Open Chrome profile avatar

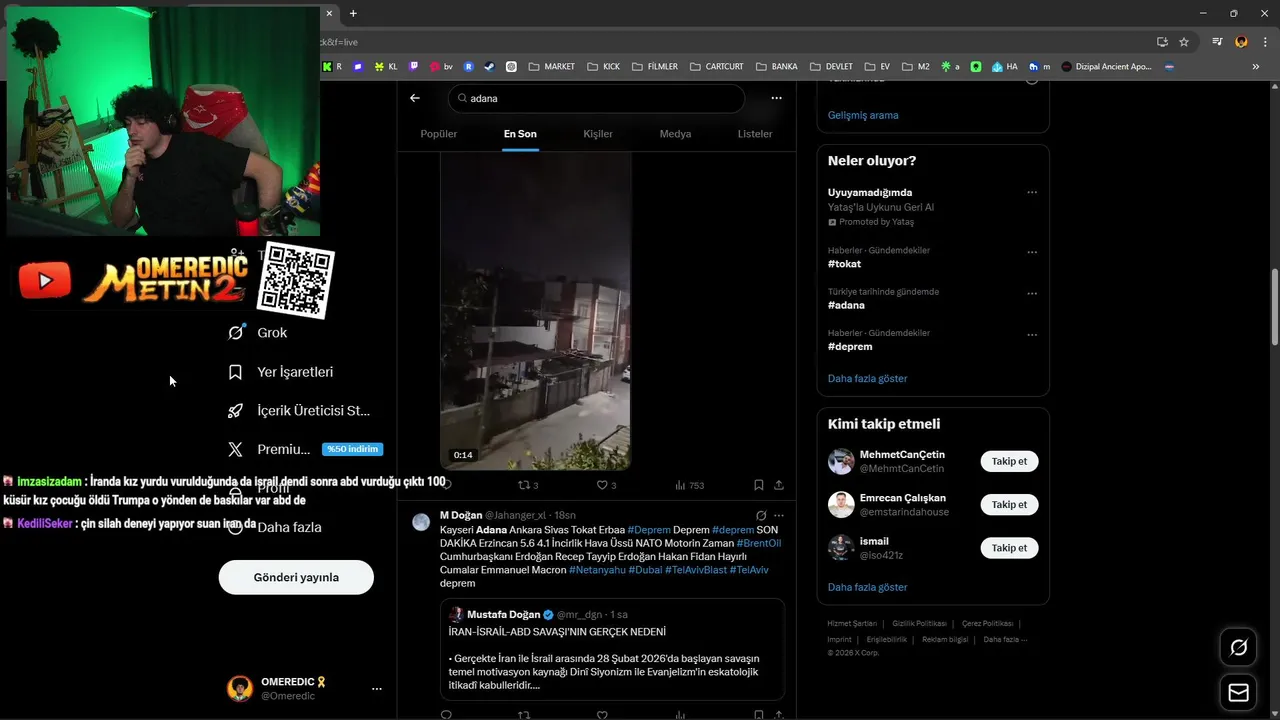[x=1241, y=42]
